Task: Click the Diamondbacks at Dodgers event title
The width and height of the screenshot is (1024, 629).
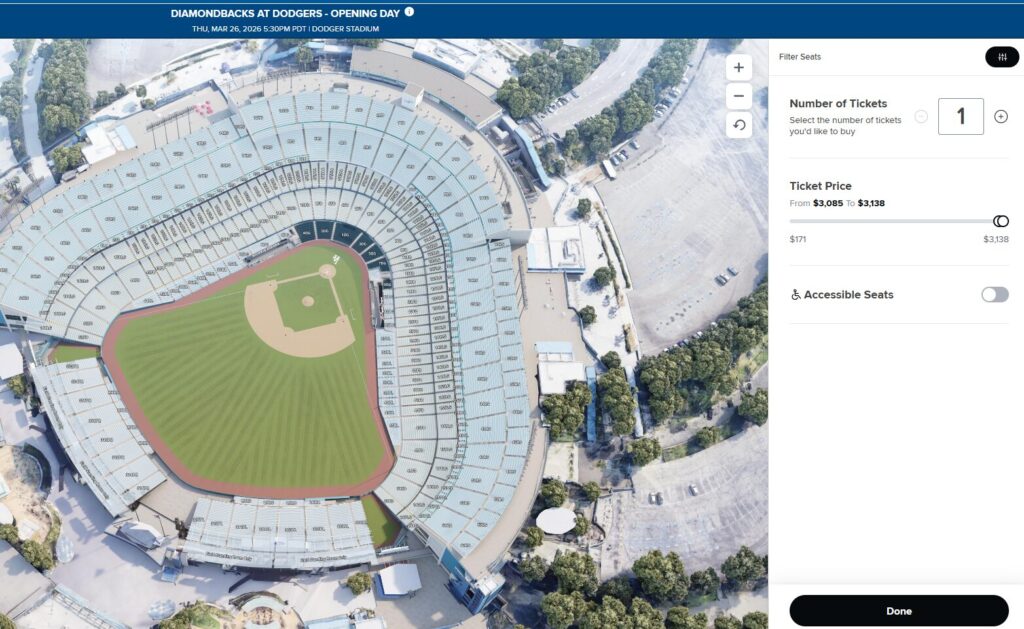Action: 285,13
